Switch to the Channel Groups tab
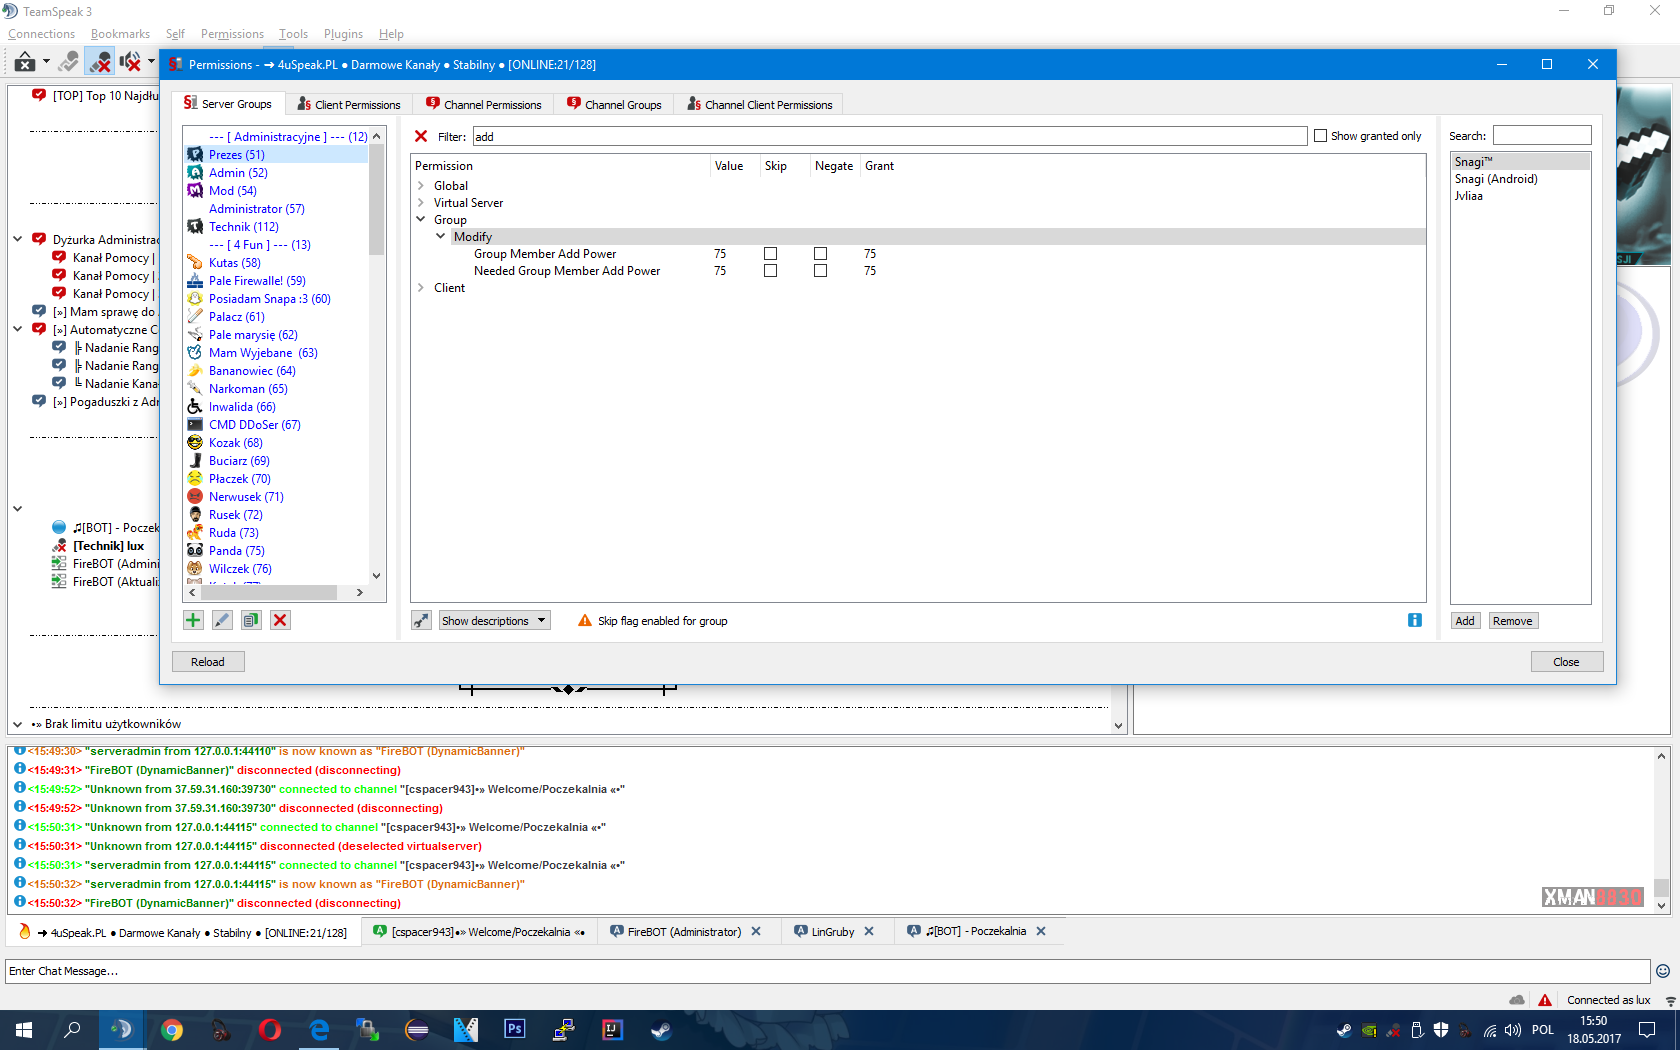Image resolution: width=1680 pixels, height=1050 pixels. pos(614,104)
